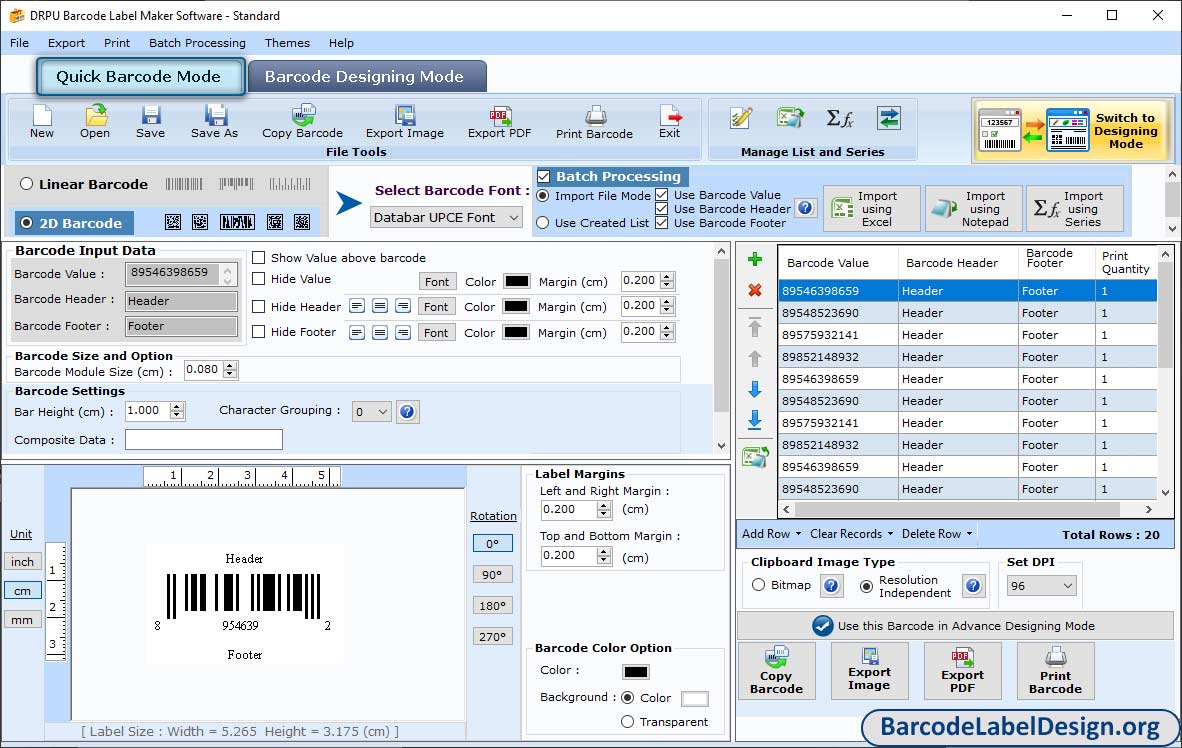Click the sigma fx series icon
1182x748 pixels.
point(839,118)
